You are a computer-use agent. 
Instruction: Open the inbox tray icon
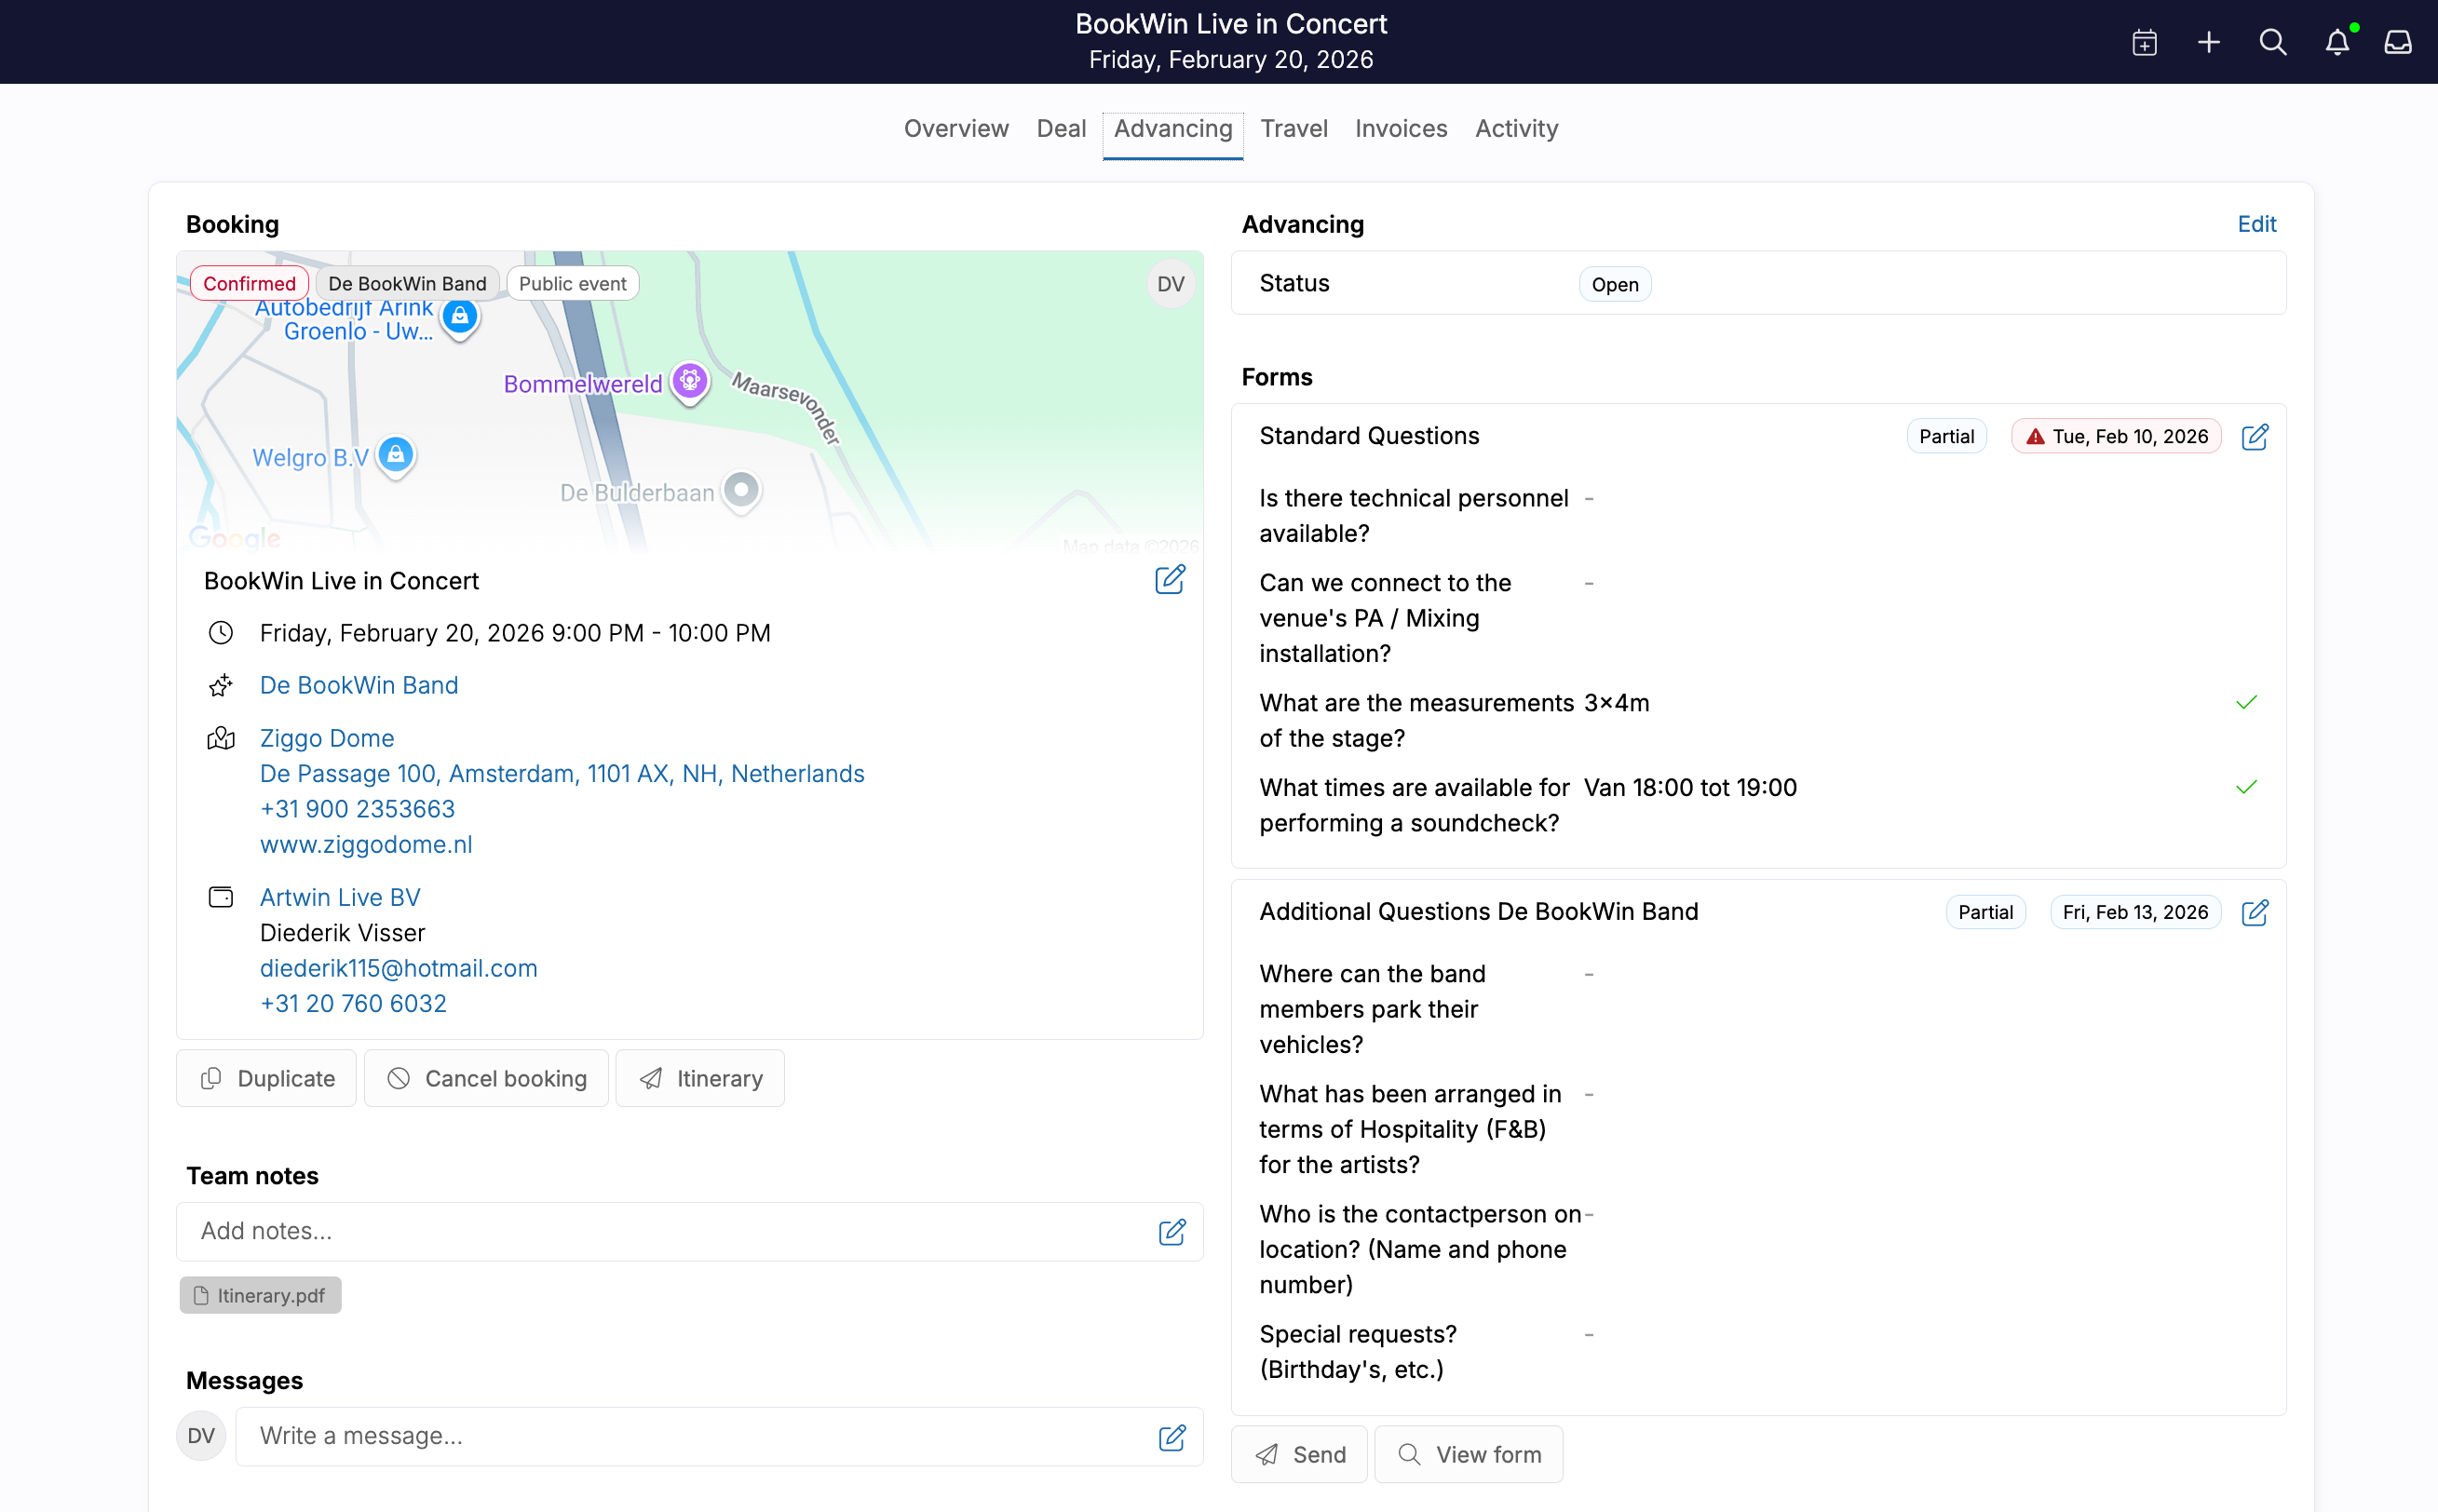[2397, 43]
